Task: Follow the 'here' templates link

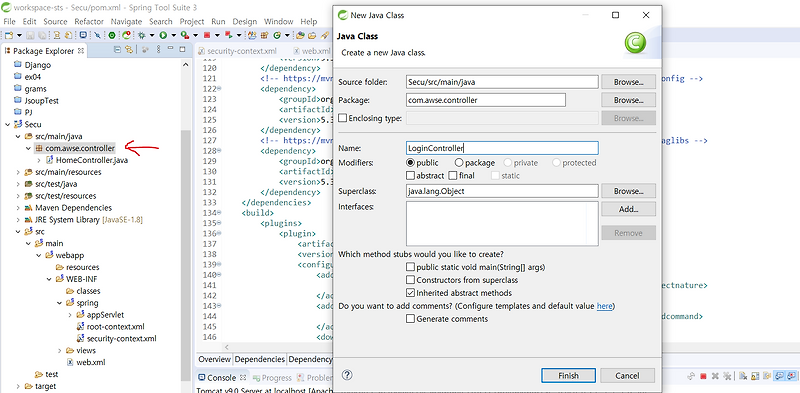Action: [x=604, y=306]
